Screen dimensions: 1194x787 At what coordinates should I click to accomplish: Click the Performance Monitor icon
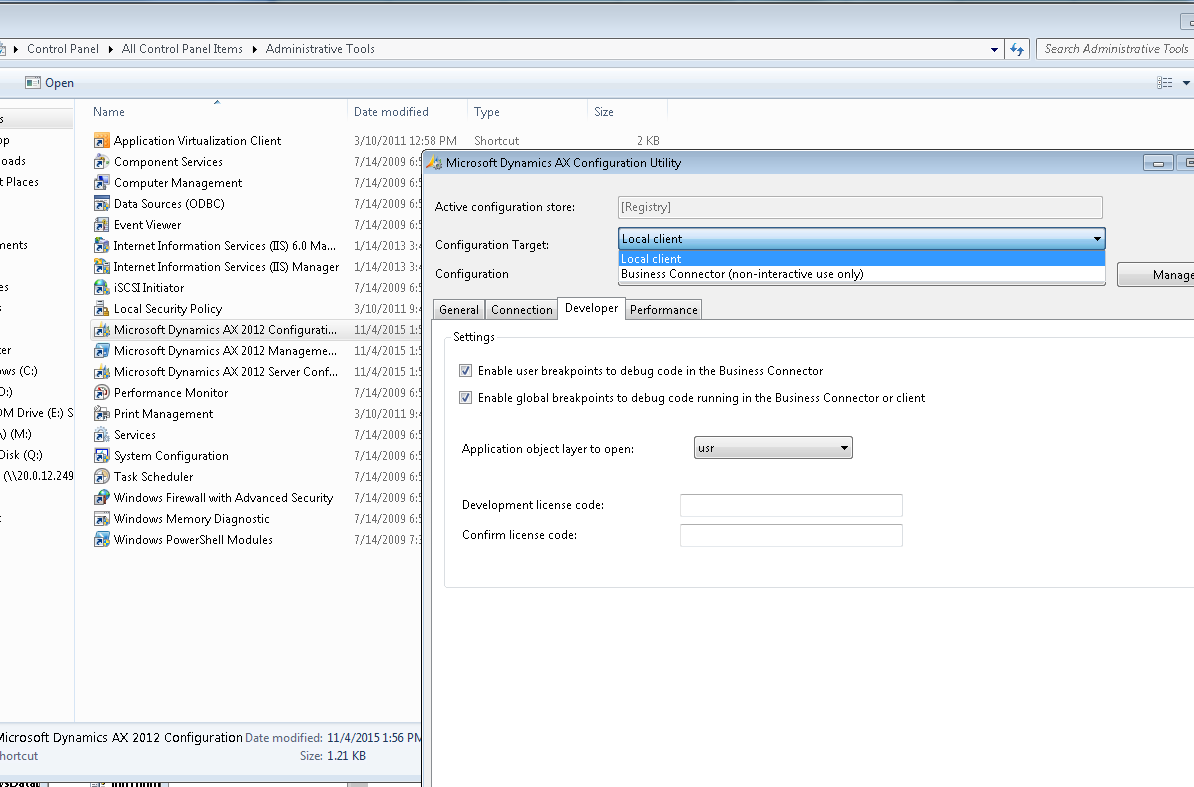click(x=101, y=393)
